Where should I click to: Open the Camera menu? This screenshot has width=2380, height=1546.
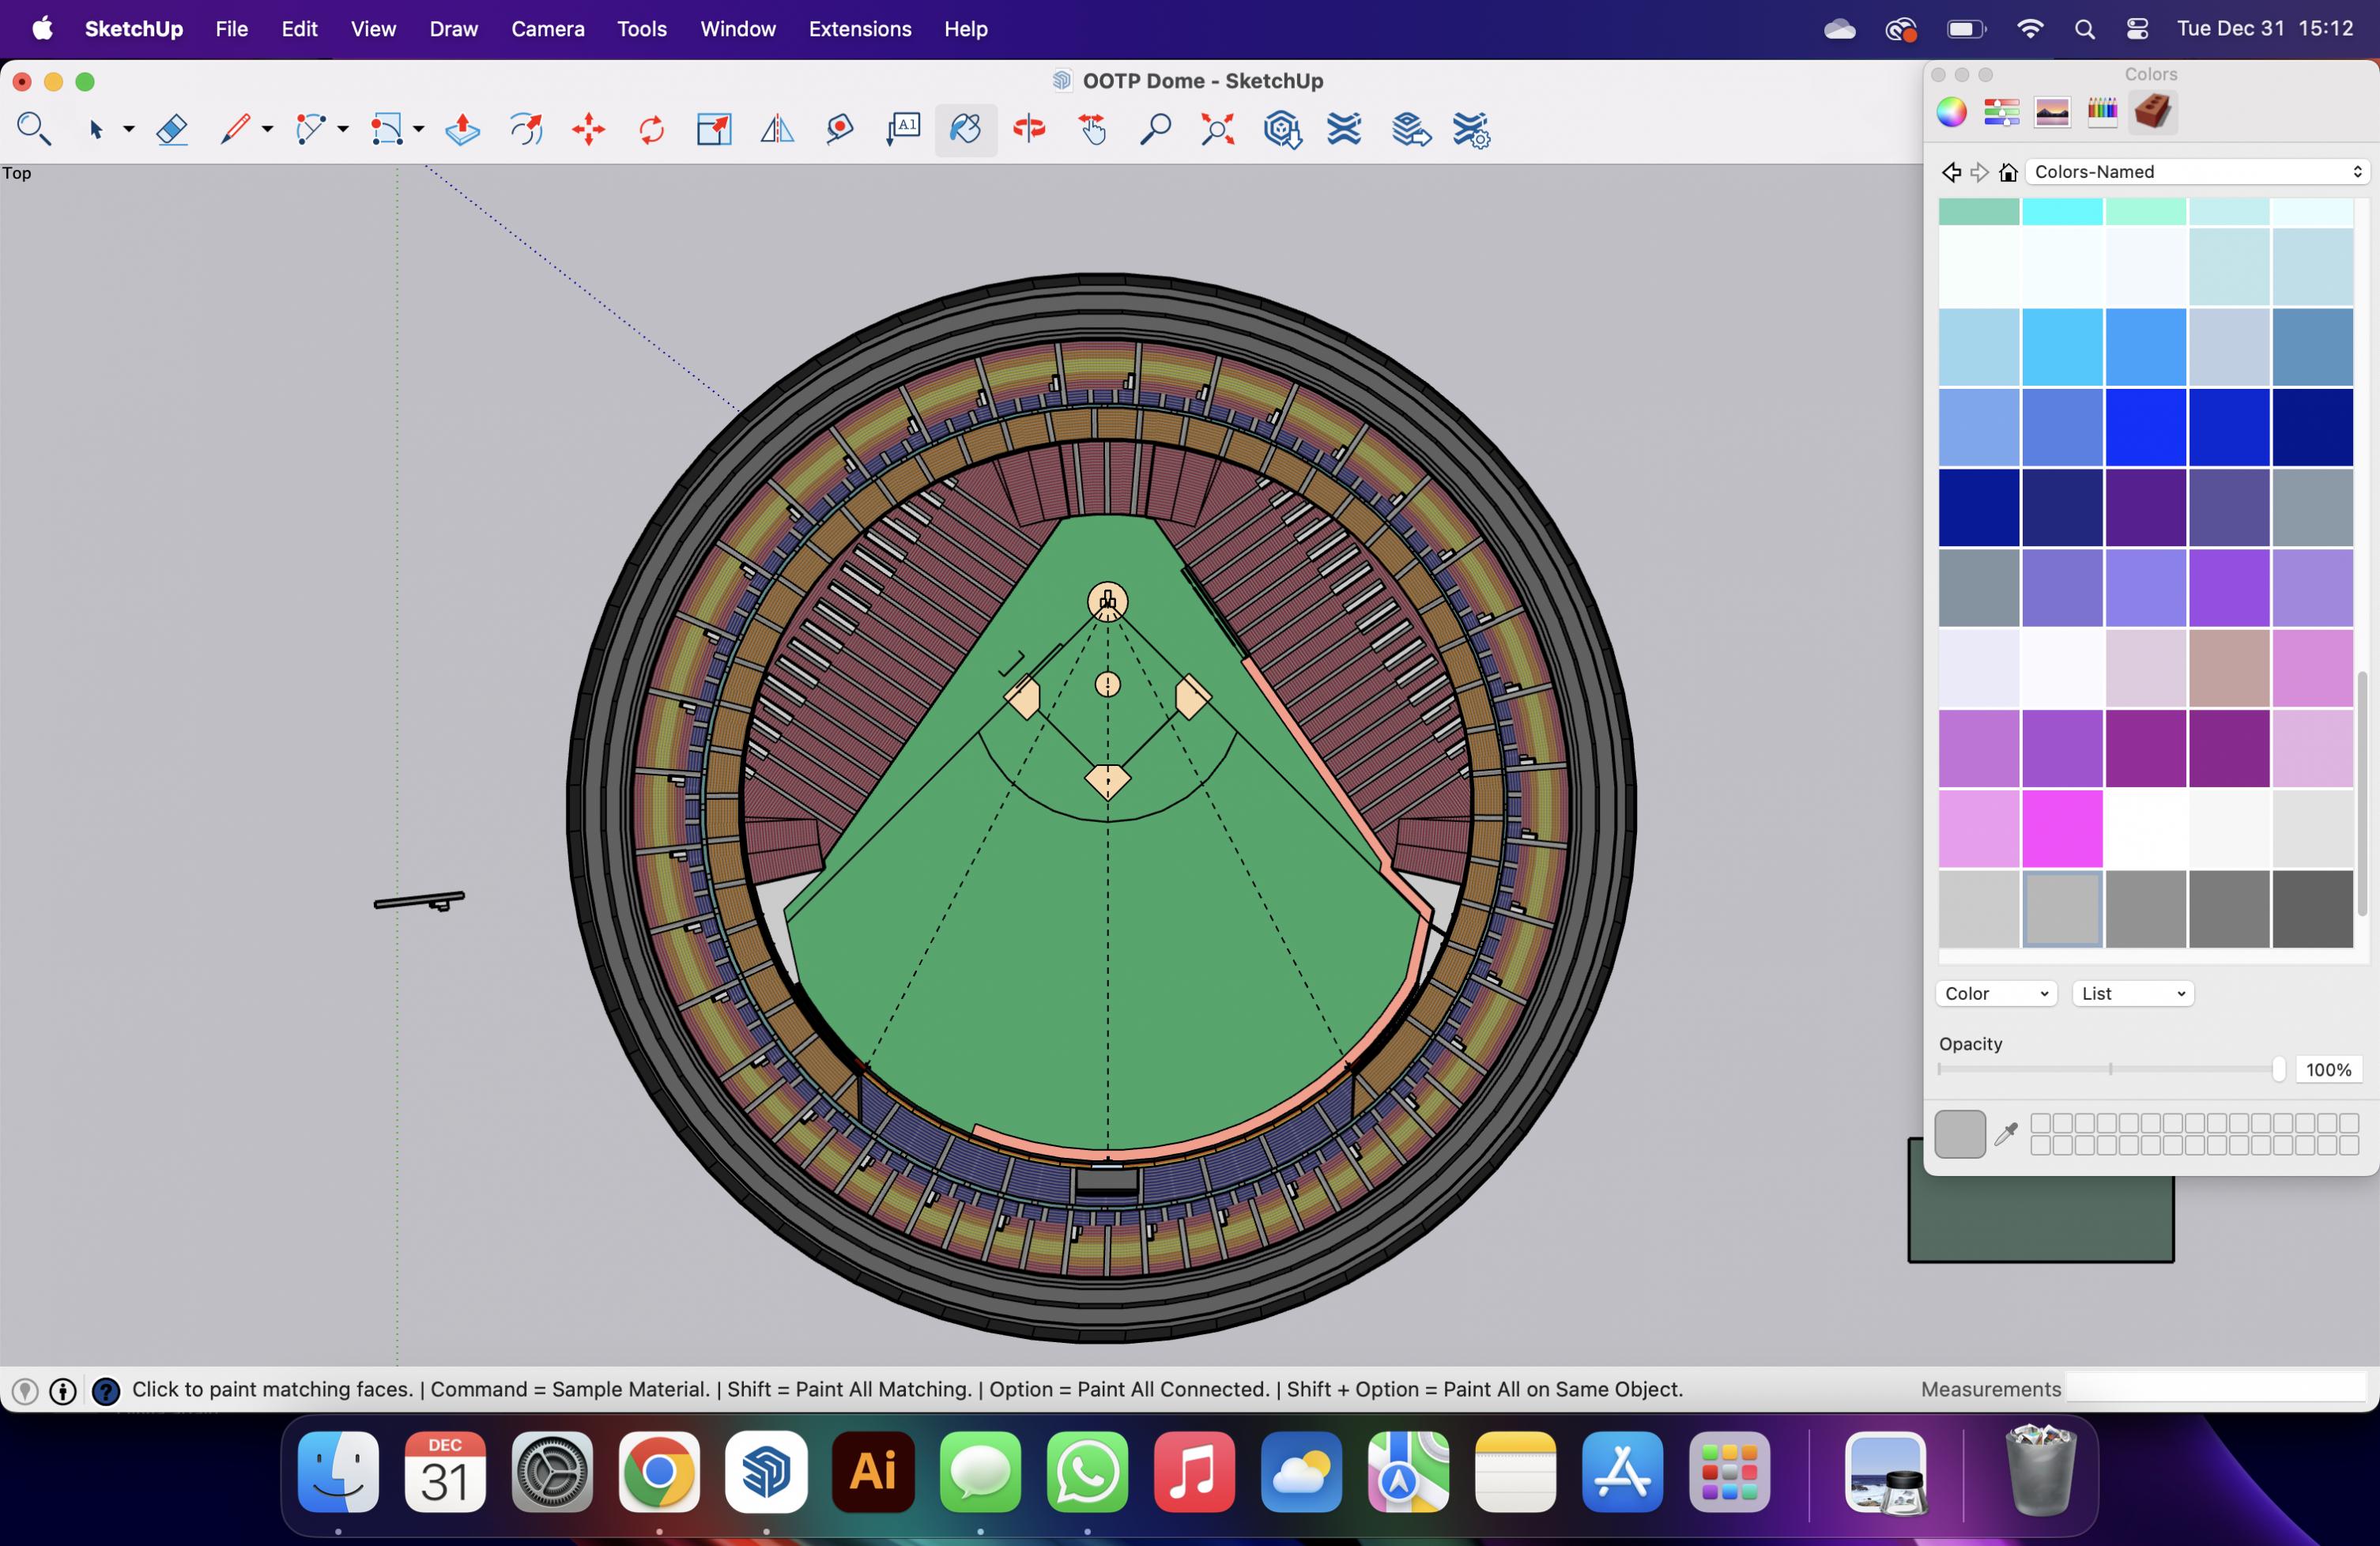pos(547,29)
